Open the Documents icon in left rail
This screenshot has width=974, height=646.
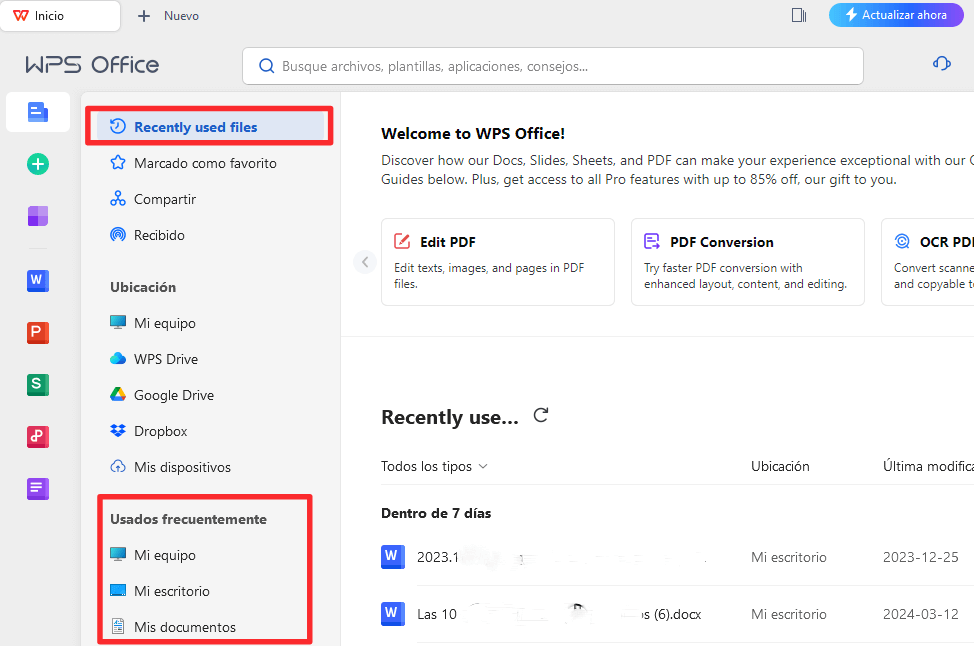coord(38,112)
